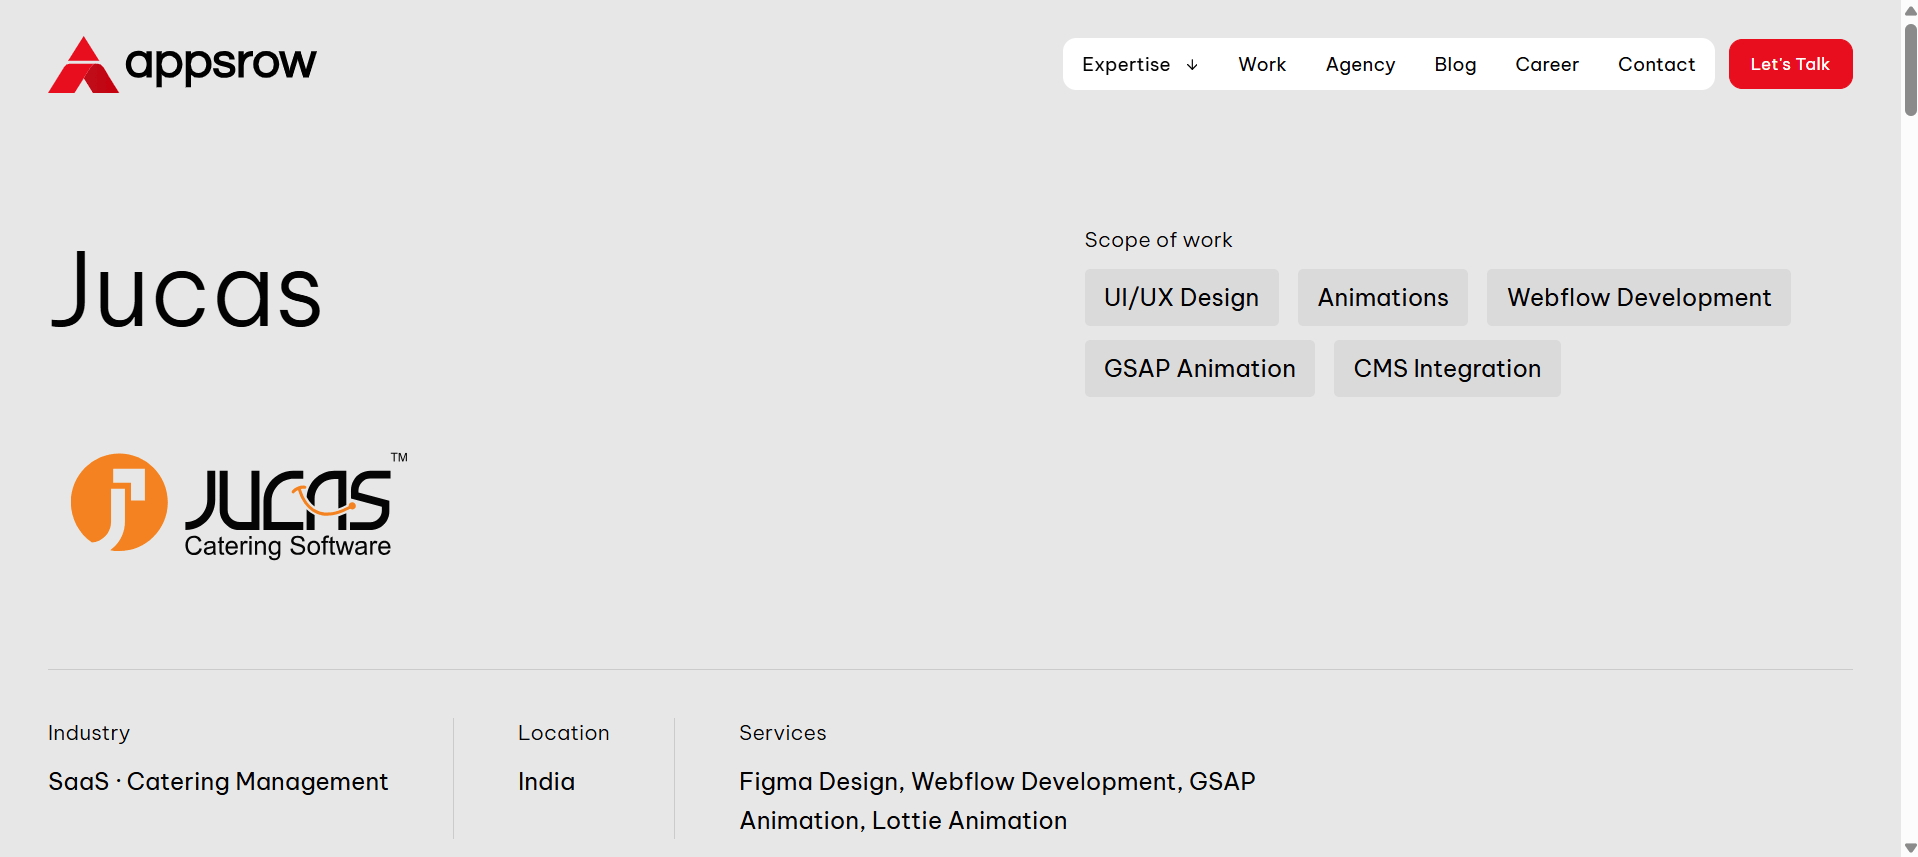Screen dimensions: 1918x857
Task: Click the Figma Design services text
Action: coord(997,801)
